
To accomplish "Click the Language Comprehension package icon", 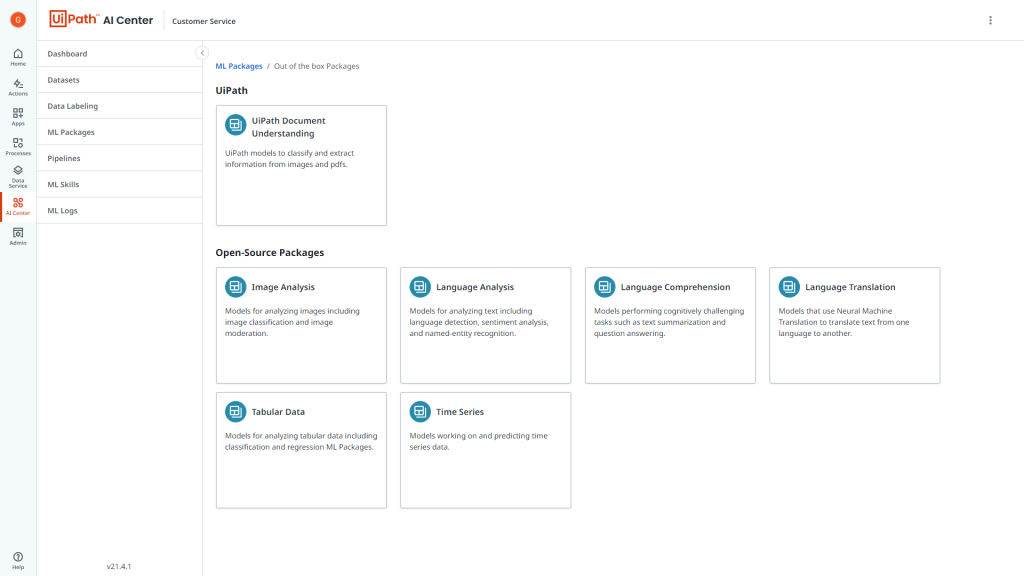I will [604, 287].
